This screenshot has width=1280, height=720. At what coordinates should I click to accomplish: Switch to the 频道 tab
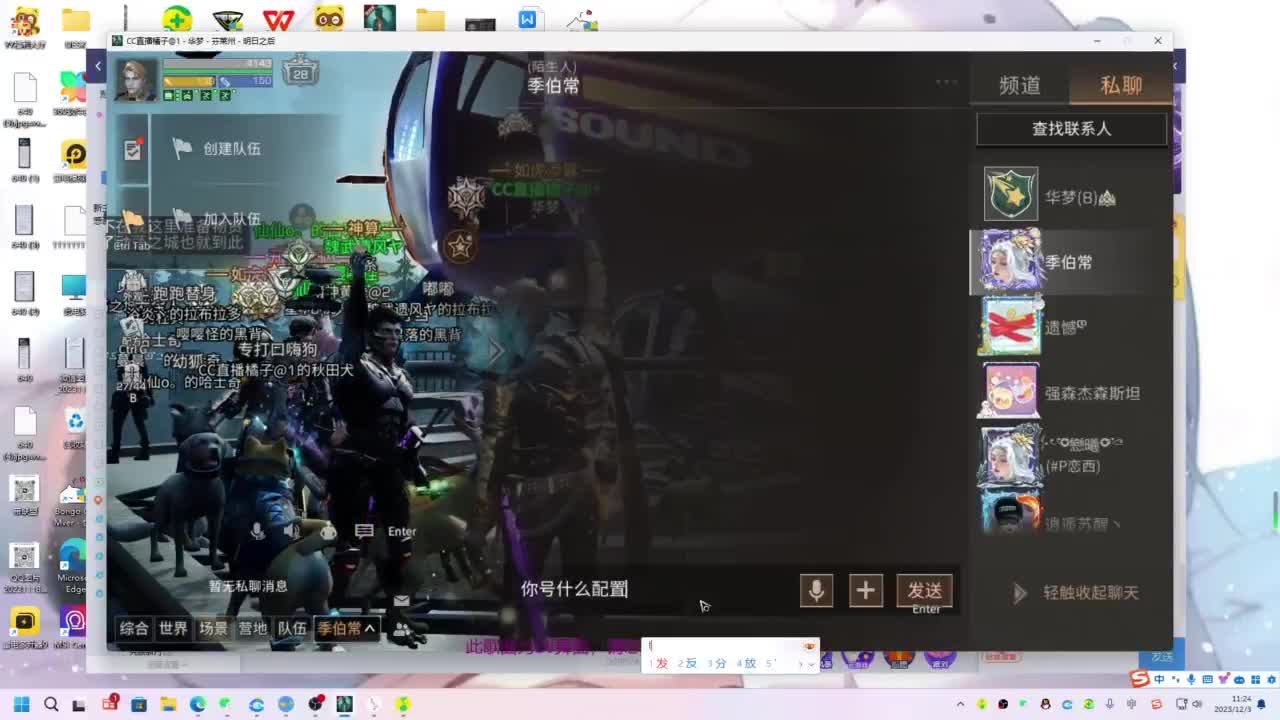click(x=1020, y=86)
